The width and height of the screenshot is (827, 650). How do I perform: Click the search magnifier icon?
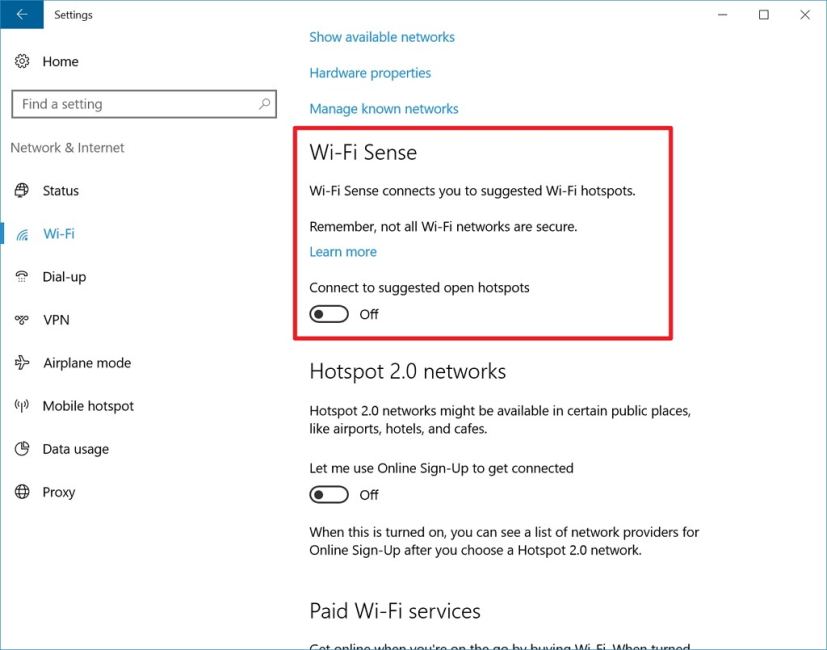click(265, 104)
